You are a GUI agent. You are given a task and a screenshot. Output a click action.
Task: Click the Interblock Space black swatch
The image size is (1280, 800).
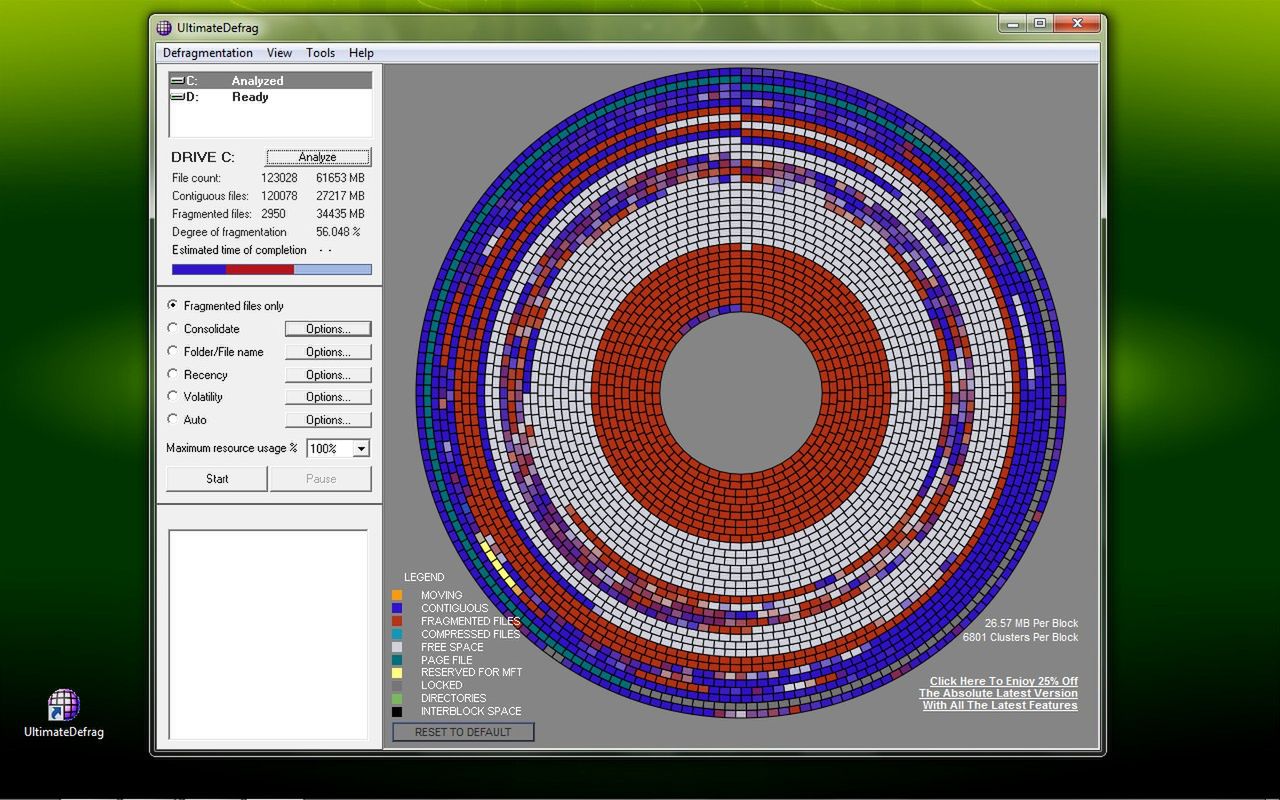[x=397, y=712]
